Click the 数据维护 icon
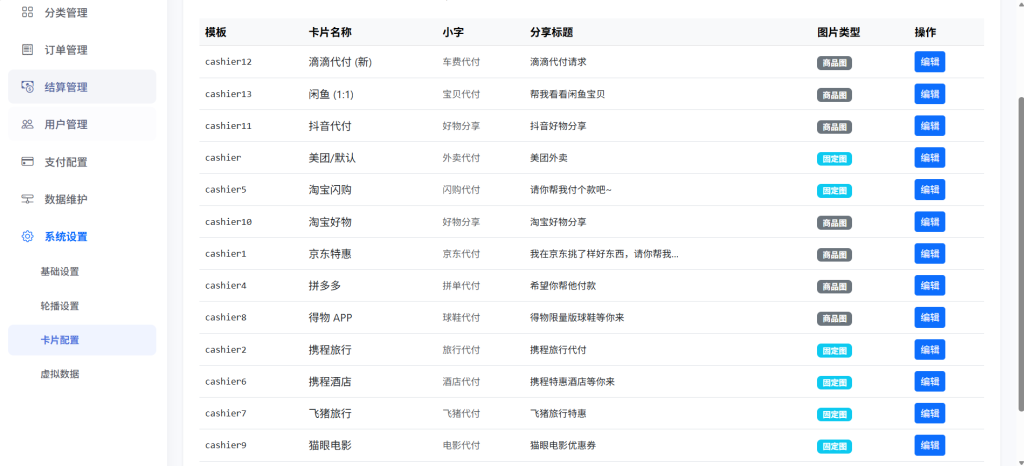This screenshot has height=466, width=1024. pyautogui.click(x=27, y=199)
